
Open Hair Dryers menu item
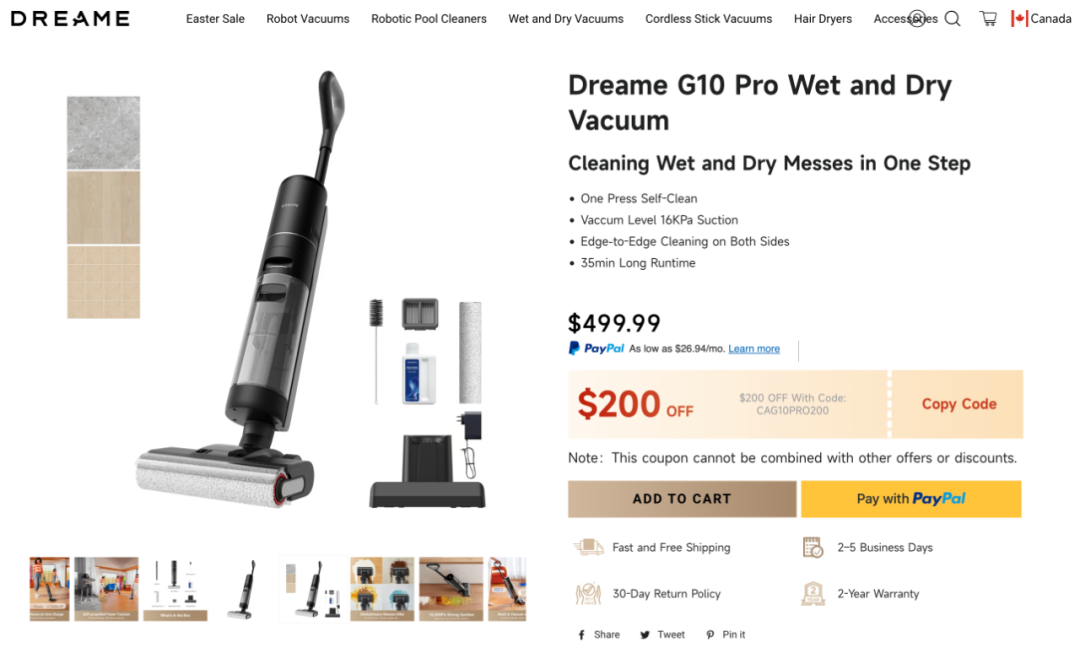(822, 19)
